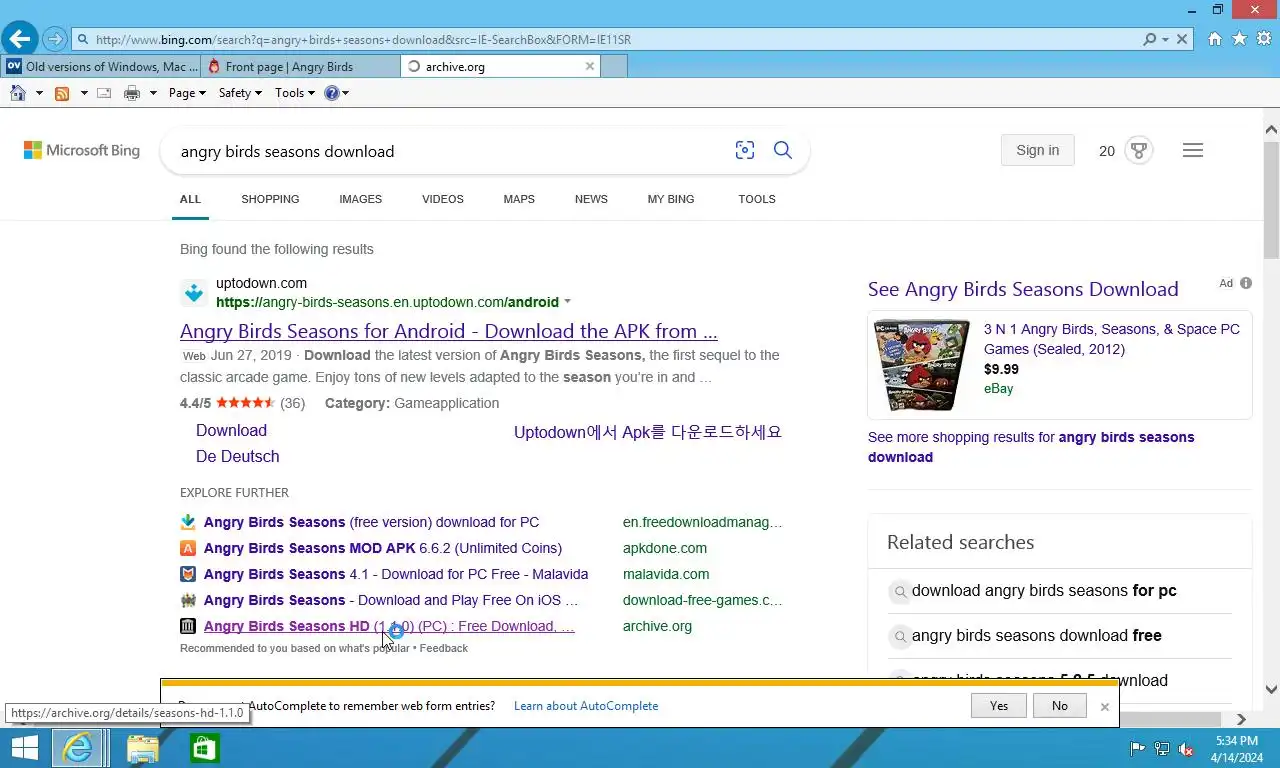Expand the address bar search dropdown arrow
This screenshot has width=1280, height=768.
1165,40
